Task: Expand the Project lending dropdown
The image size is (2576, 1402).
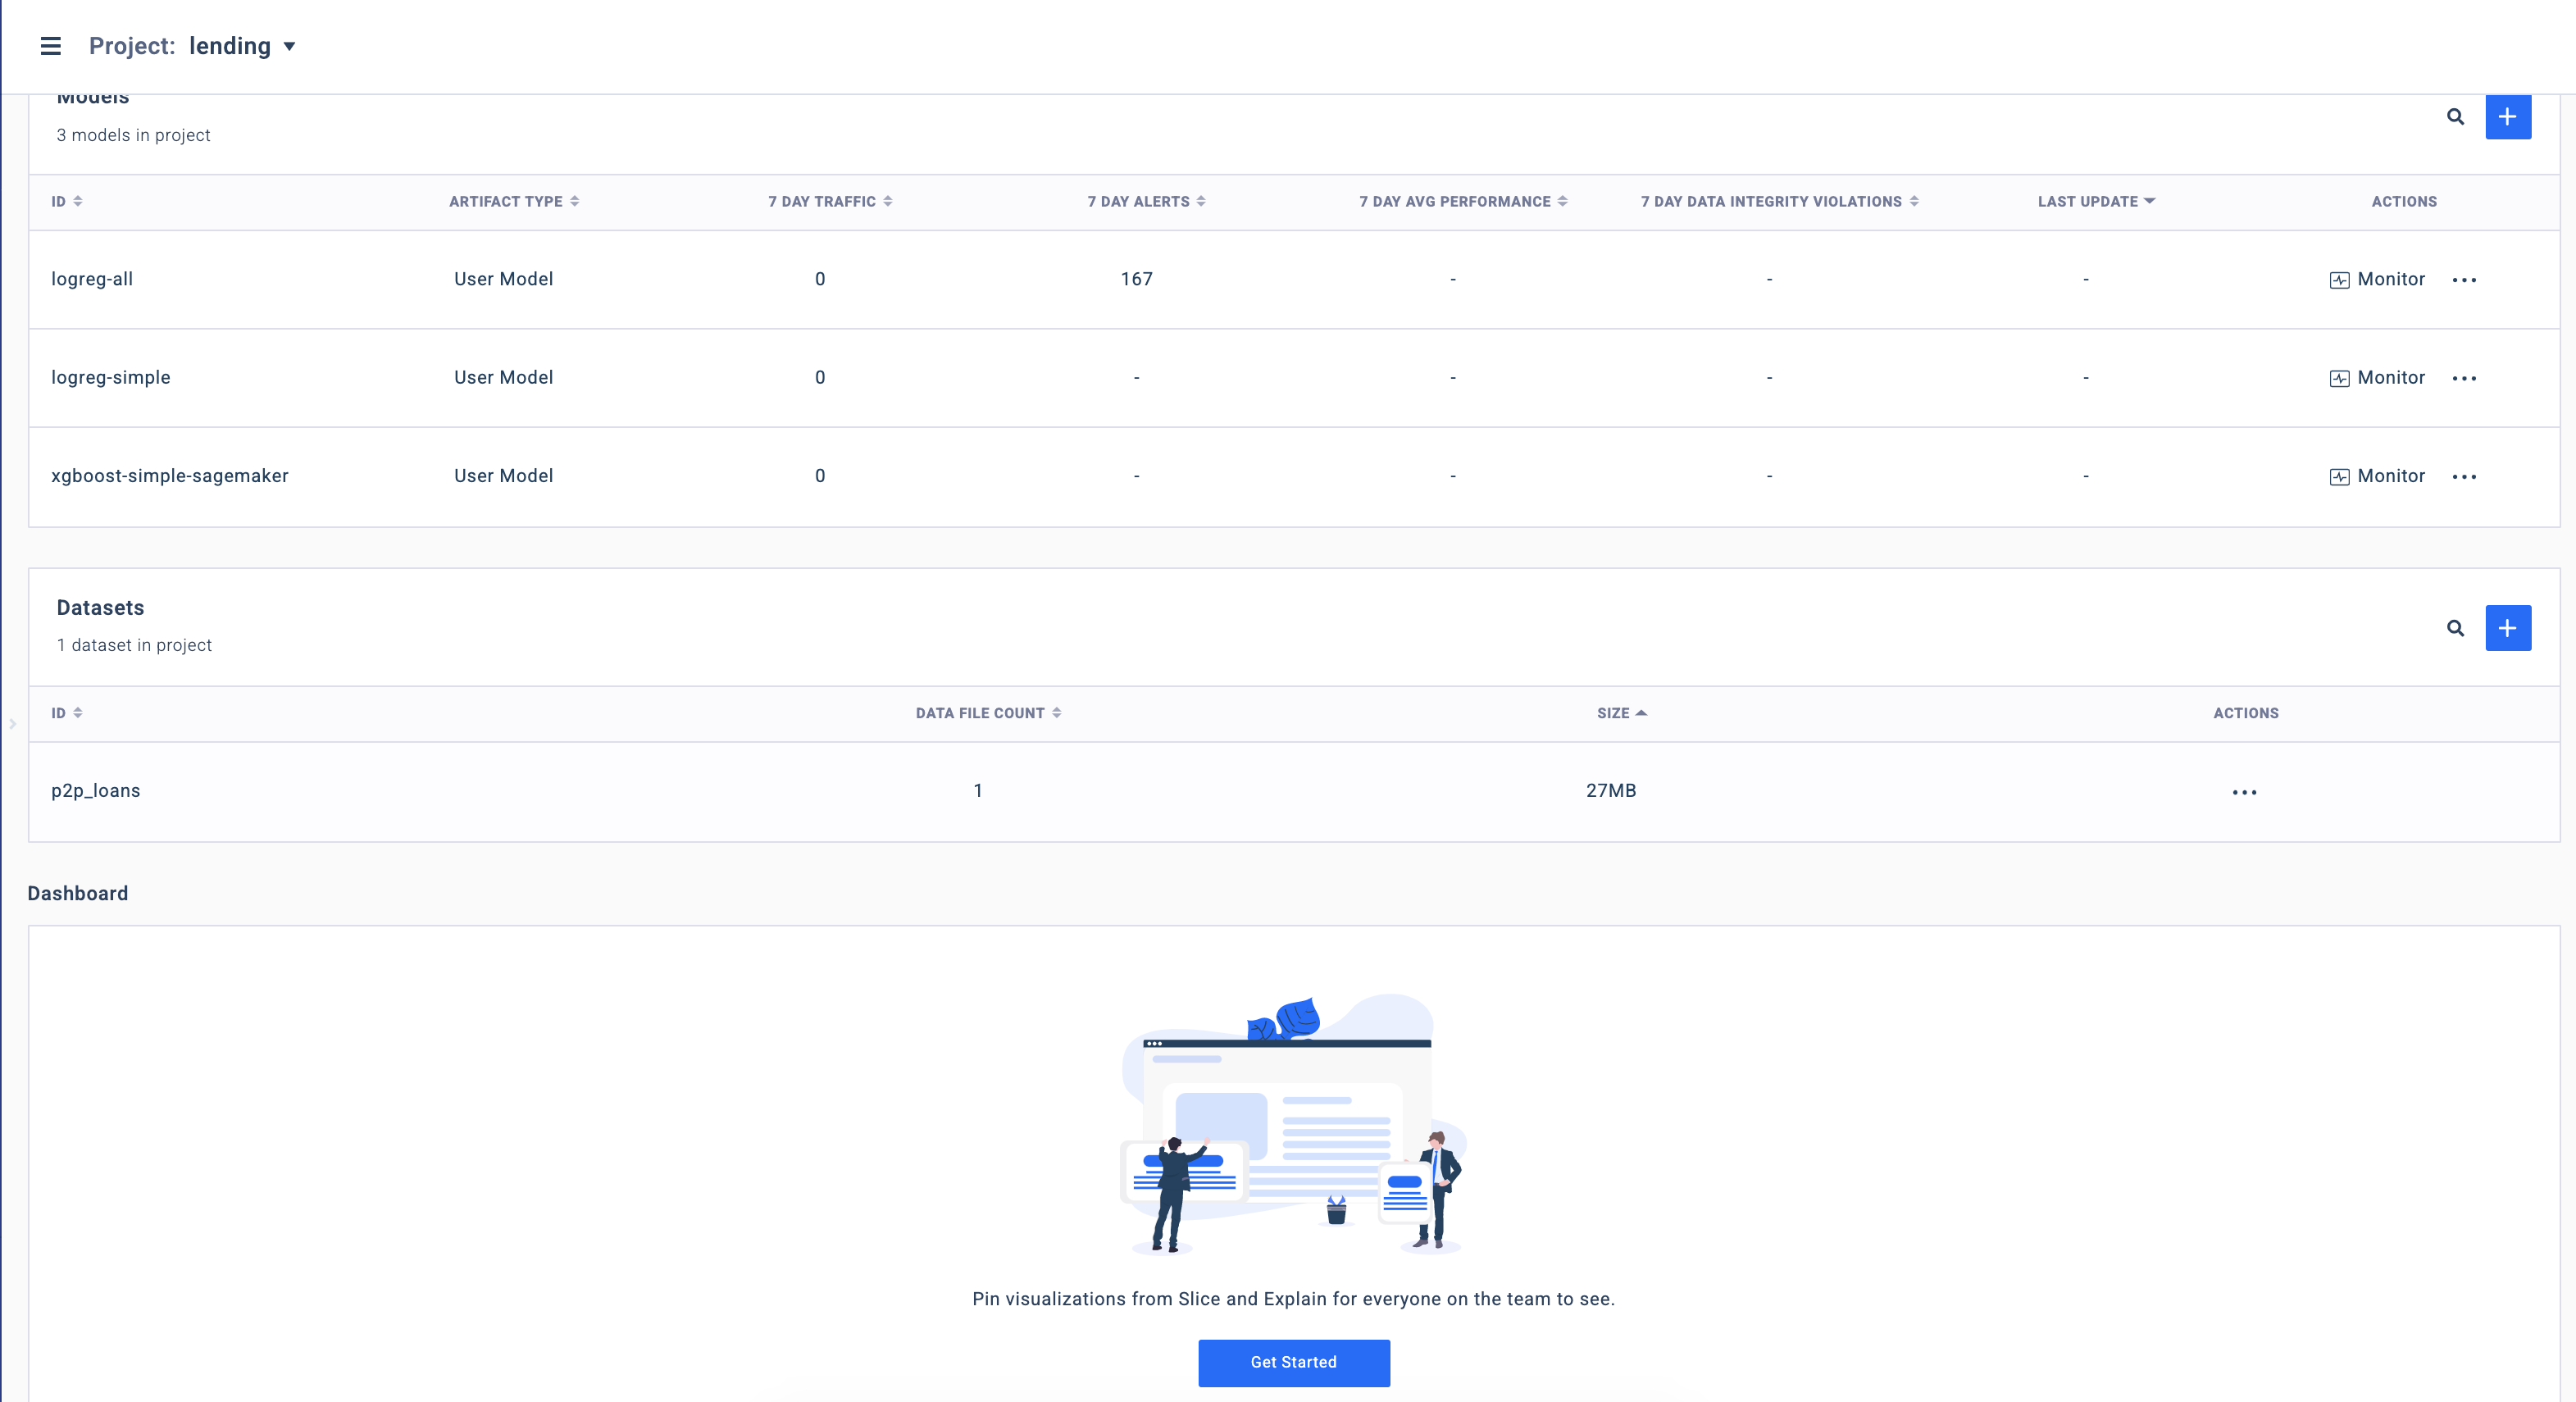Action: coord(289,46)
